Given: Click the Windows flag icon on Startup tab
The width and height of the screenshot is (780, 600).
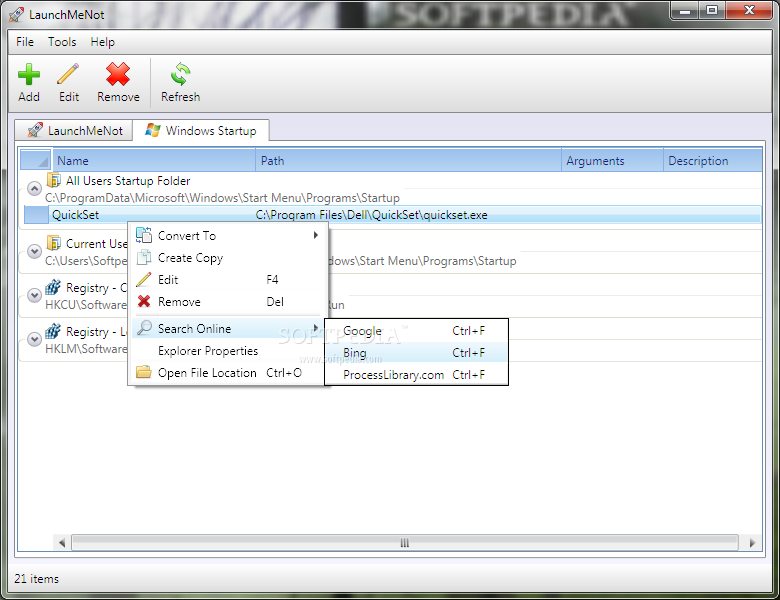Looking at the screenshot, I should pos(153,130).
